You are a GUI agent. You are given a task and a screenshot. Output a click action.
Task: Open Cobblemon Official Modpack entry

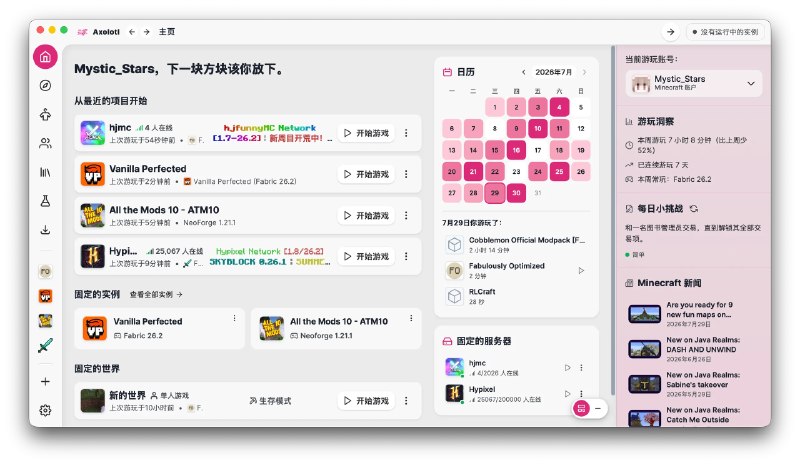pos(516,244)
